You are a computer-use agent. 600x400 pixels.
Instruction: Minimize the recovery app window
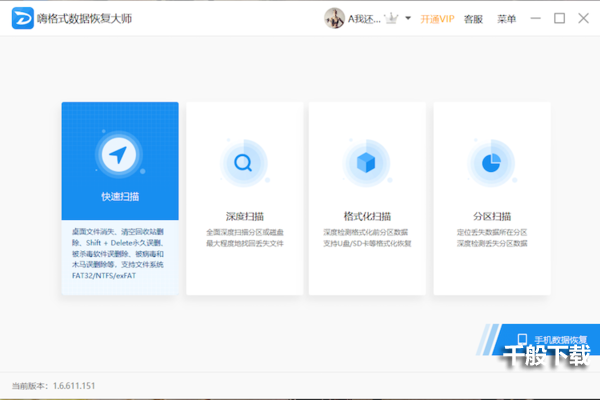(536, 18)
